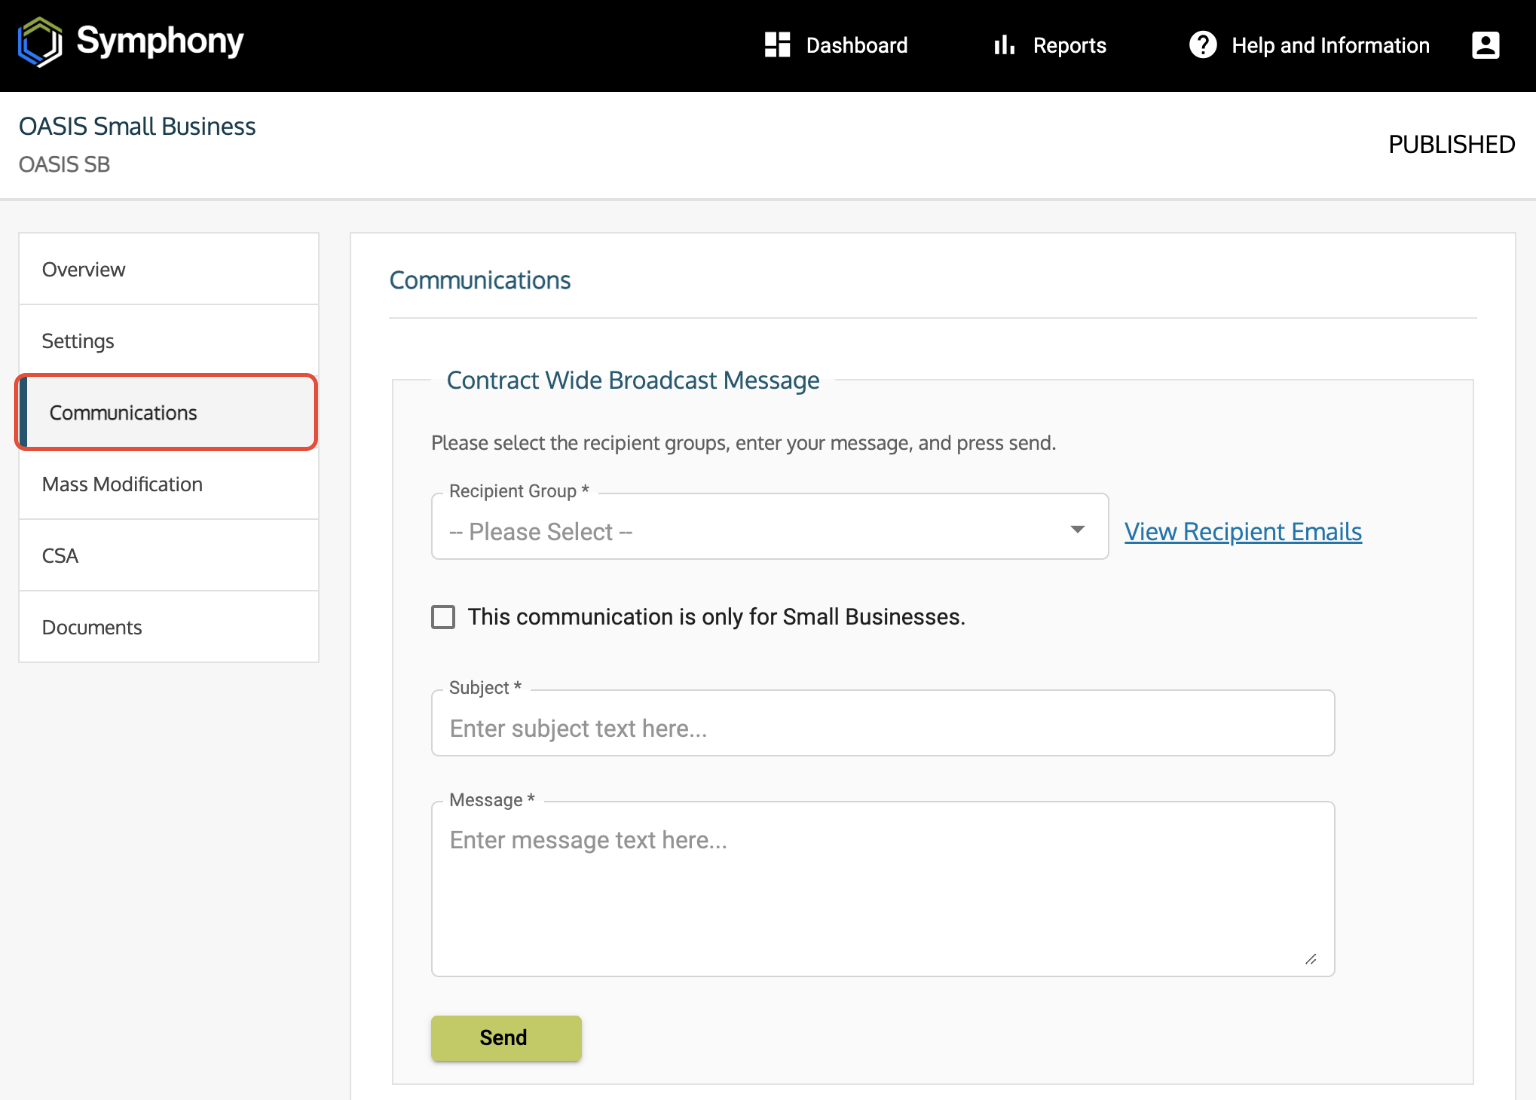Click the Message area resize handle
The height and width of the screenshot is (1100, 1536).
point(1311,959)
